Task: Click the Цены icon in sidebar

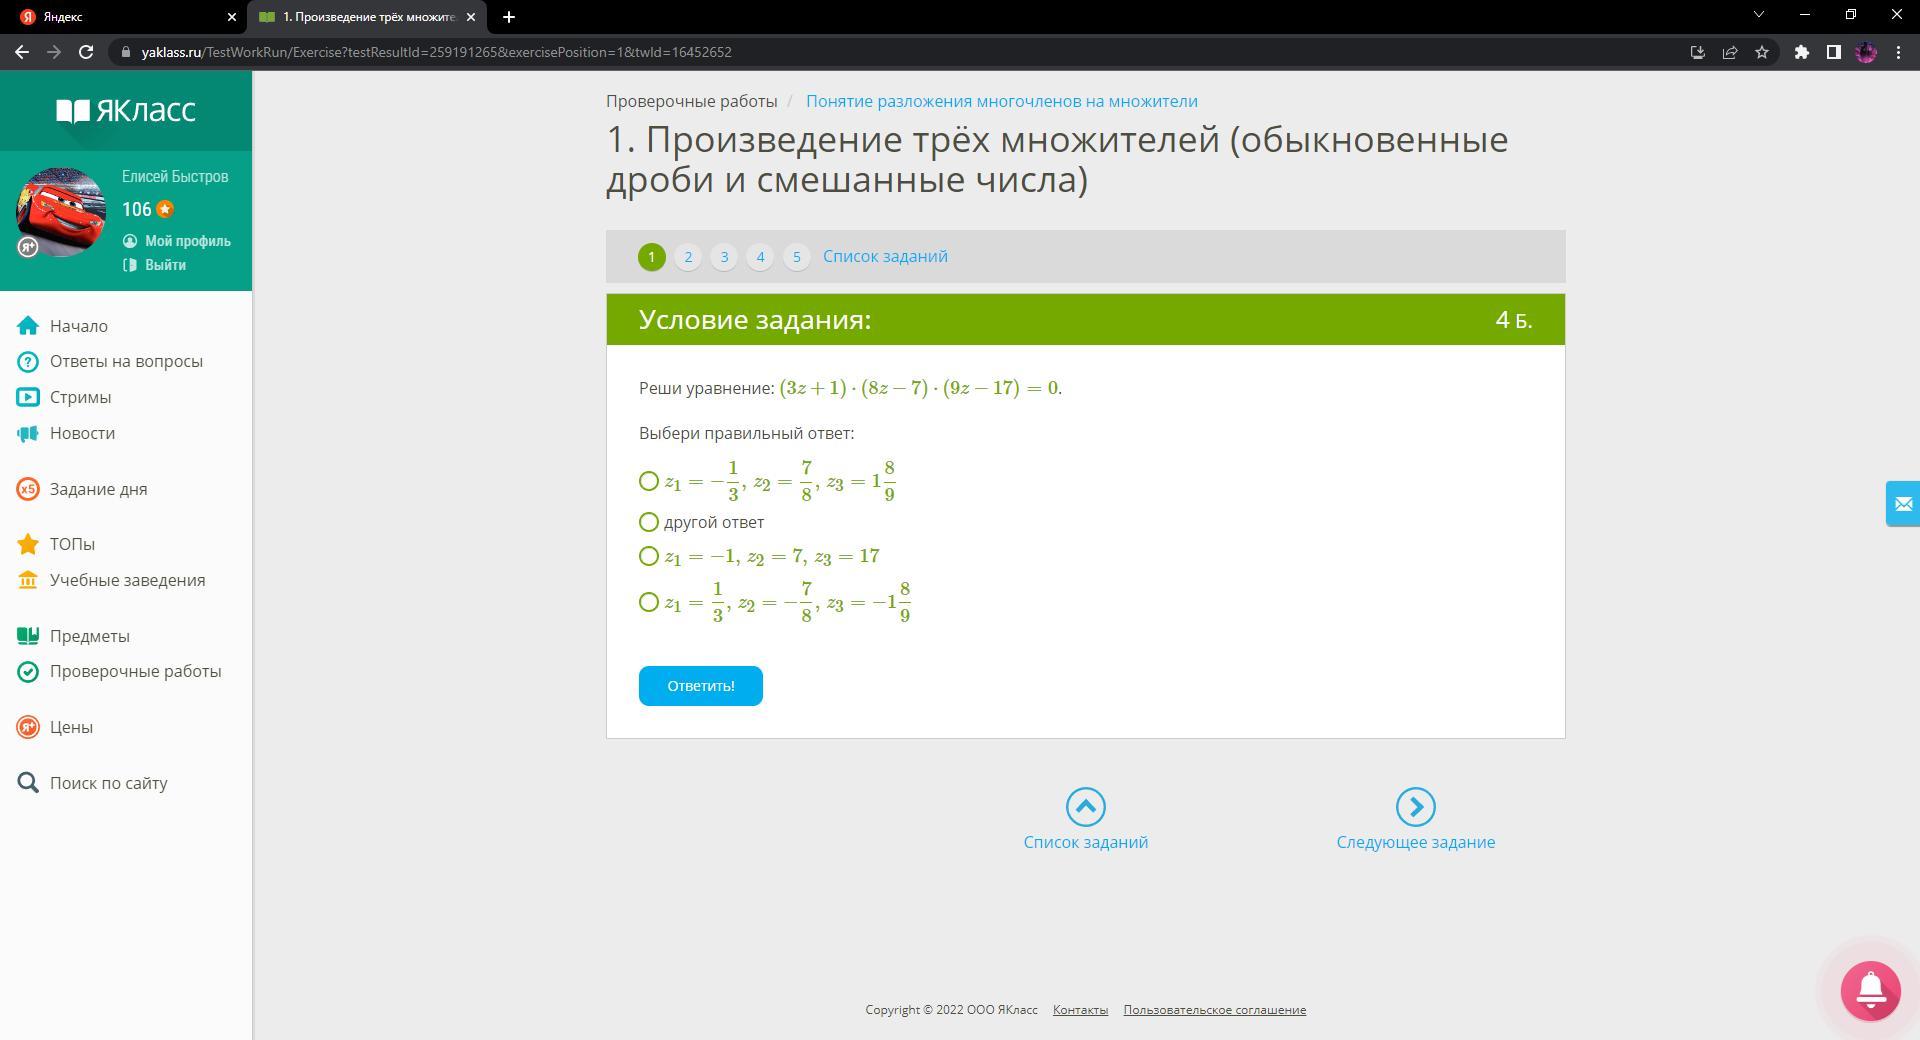Action: [x=28, y=727]
